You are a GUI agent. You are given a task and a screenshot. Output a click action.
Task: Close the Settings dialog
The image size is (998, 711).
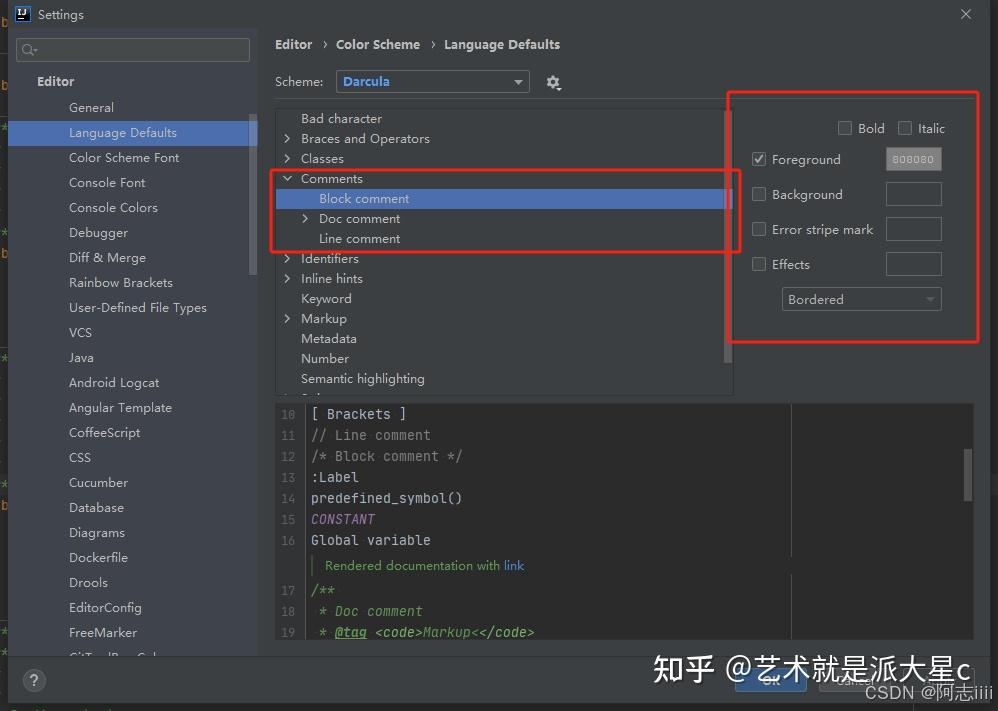(x=966, y=14)
